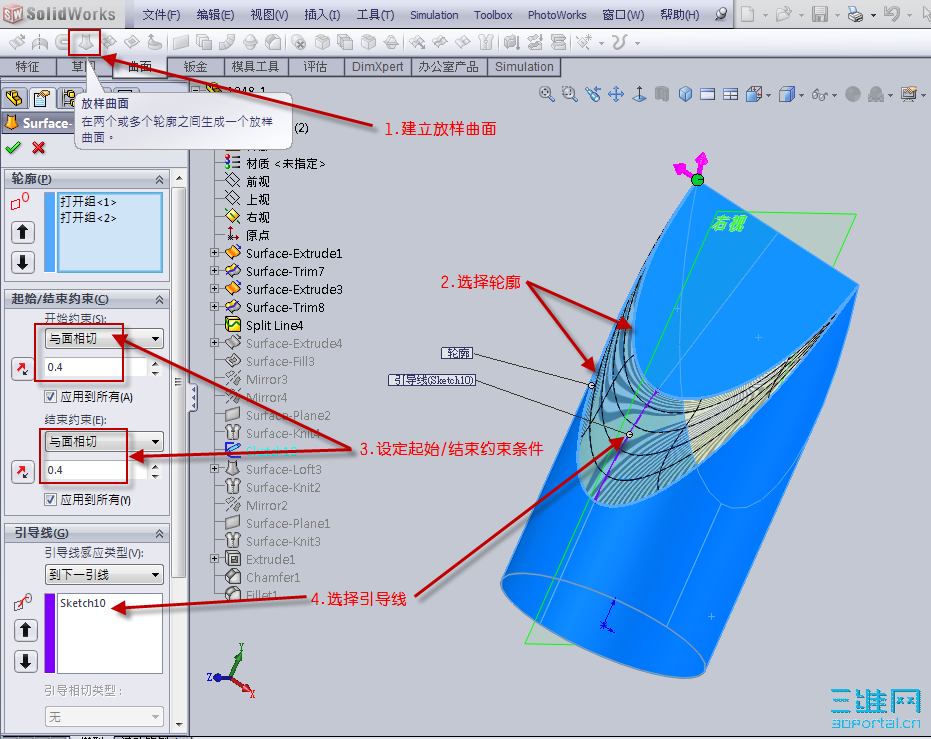Screen dimensions: 931x739
Task: Increase start tangent length with stepper
Action: click(x=155, y=363)
